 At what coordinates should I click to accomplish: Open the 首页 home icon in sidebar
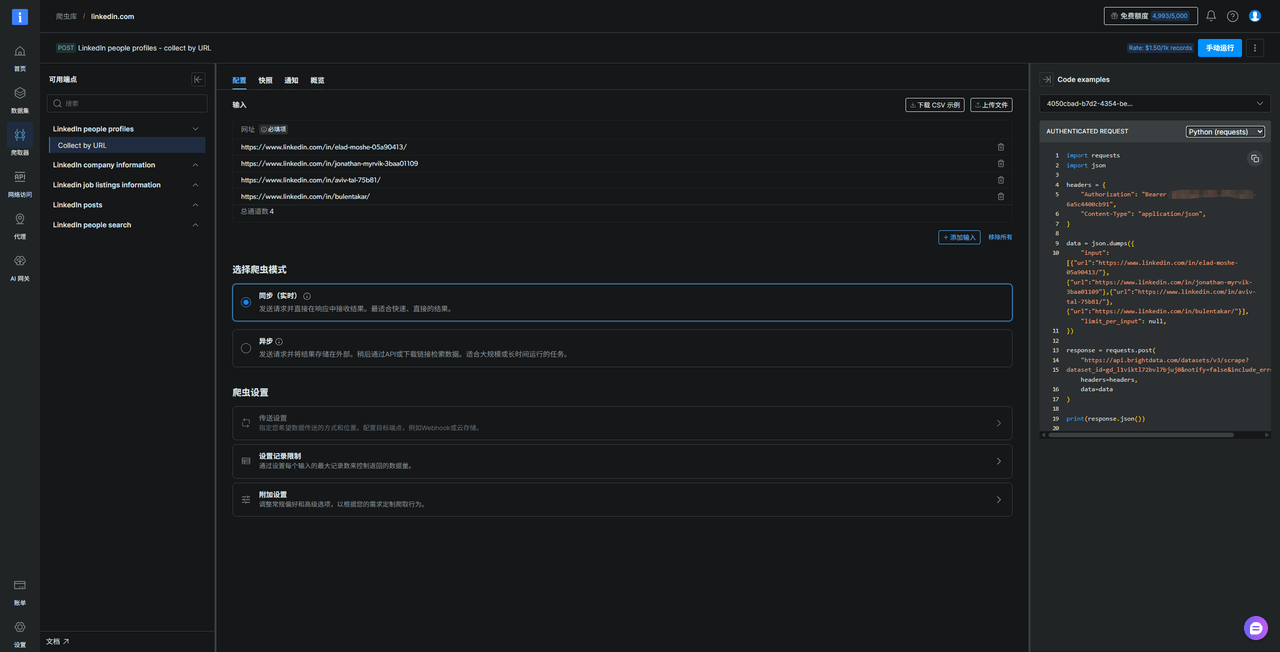(20, 51)
